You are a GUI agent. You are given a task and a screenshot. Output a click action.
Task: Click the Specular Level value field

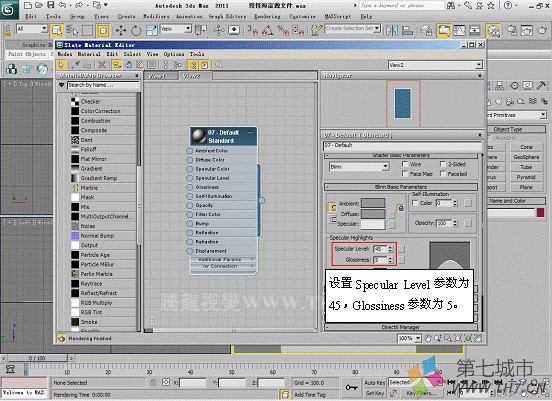coord(380,249)
